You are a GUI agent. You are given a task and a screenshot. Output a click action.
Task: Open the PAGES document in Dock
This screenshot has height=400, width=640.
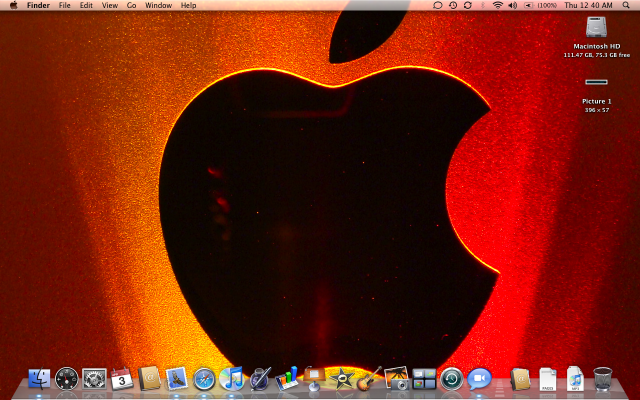point(548,379)
